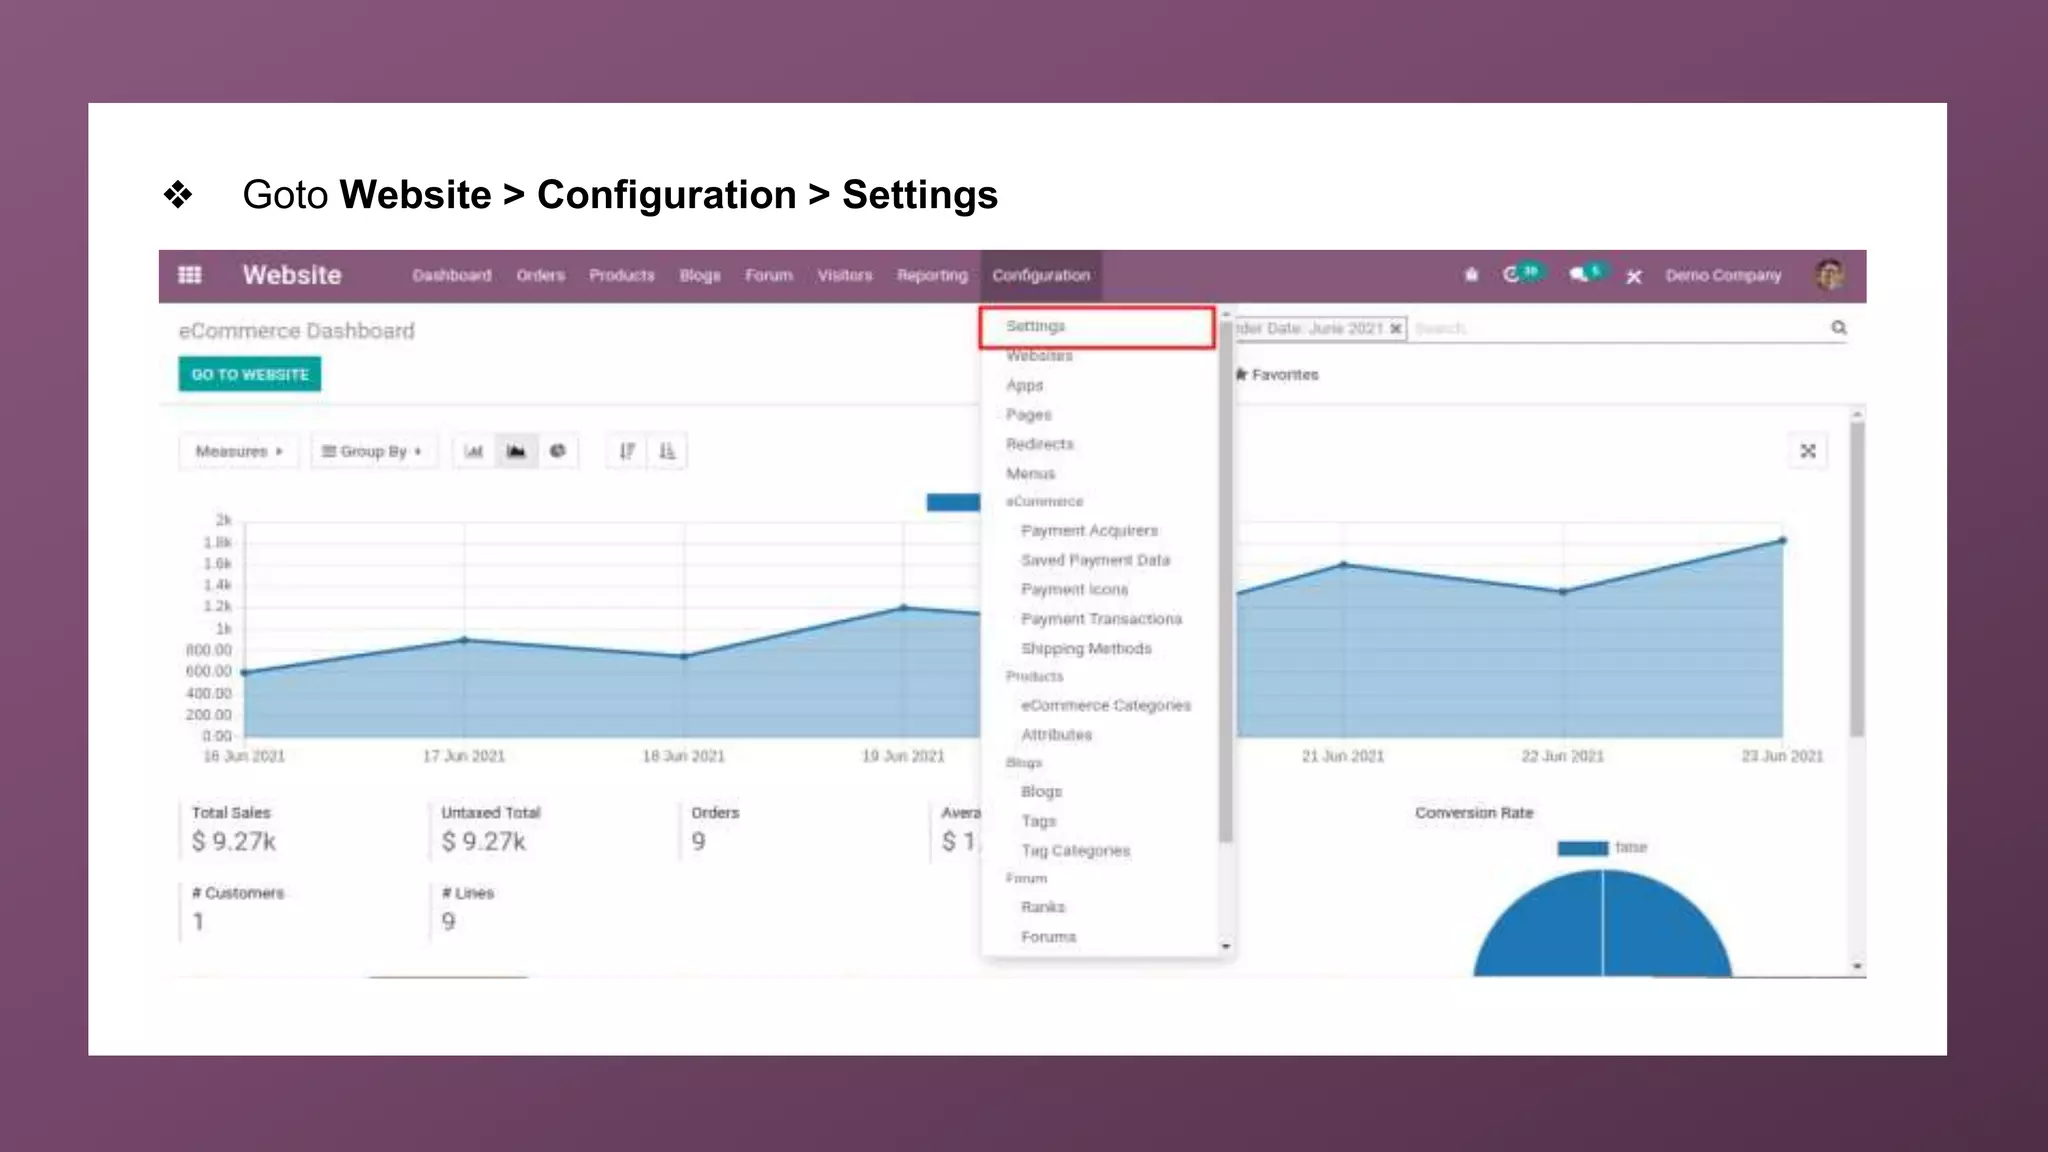The width and height of the screenshot is (2048, 1152).
Task: Remove the Order Date June 2021 filter
Action: pyautogui.click(x=1396, y=328)
